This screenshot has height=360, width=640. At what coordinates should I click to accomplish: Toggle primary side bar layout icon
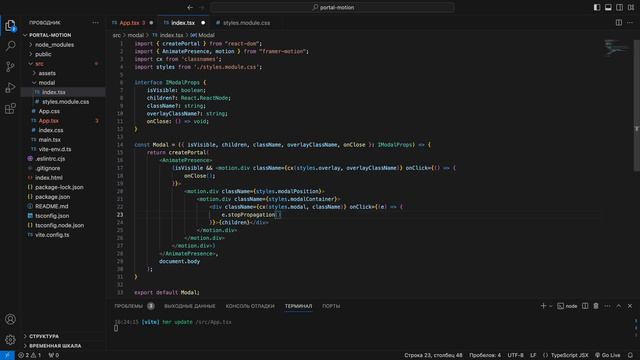click(597, 7)
